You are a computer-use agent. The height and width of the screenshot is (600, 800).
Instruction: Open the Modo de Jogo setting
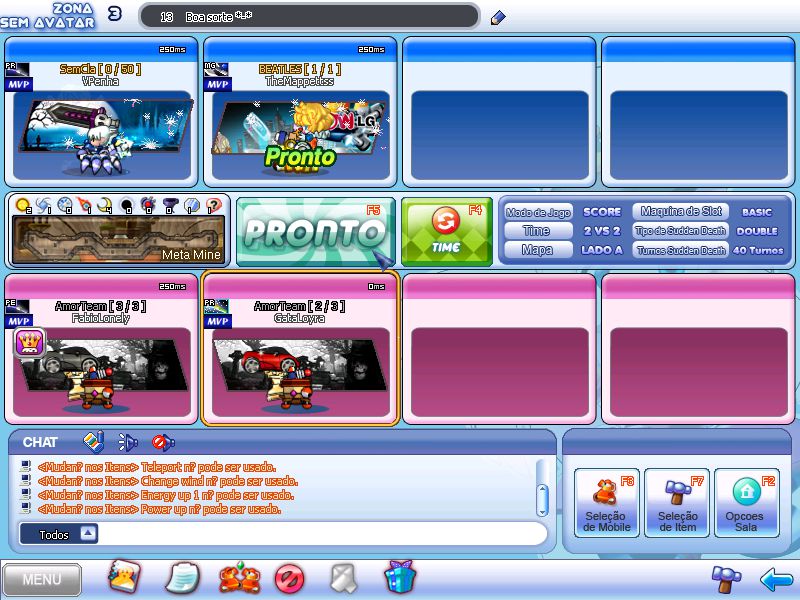(x=537, y=212)
